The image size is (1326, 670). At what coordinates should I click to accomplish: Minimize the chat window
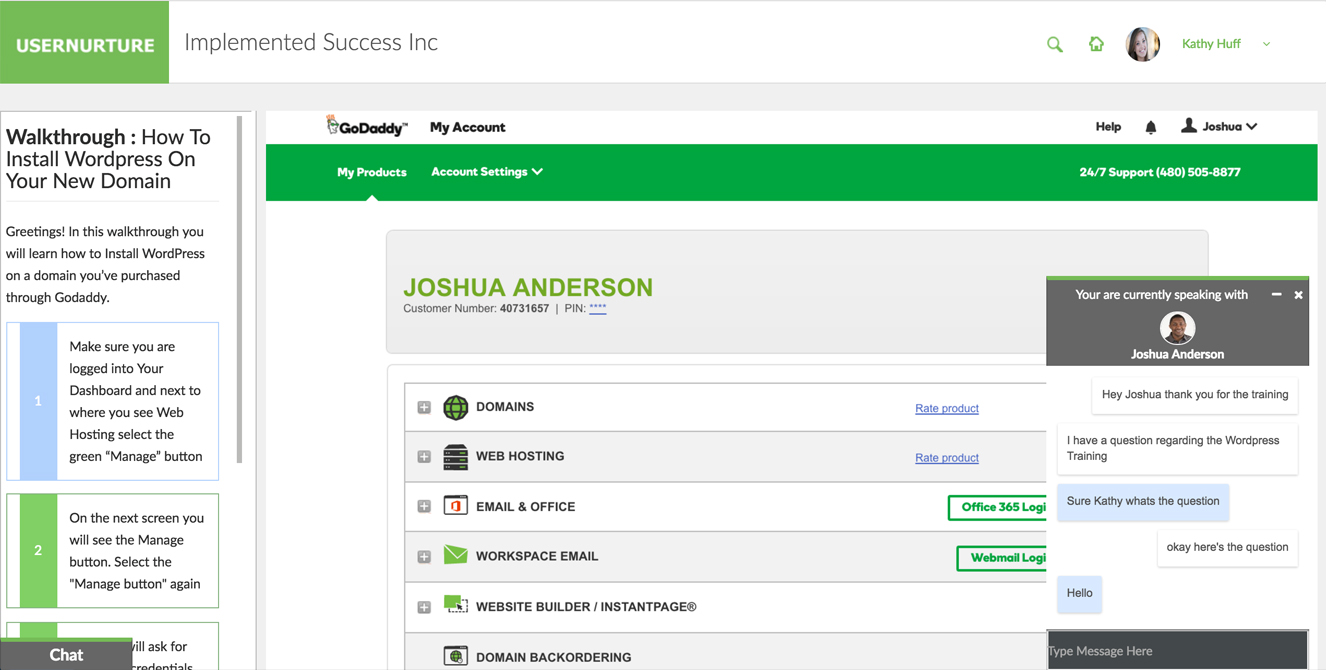tap(1276, 295)
